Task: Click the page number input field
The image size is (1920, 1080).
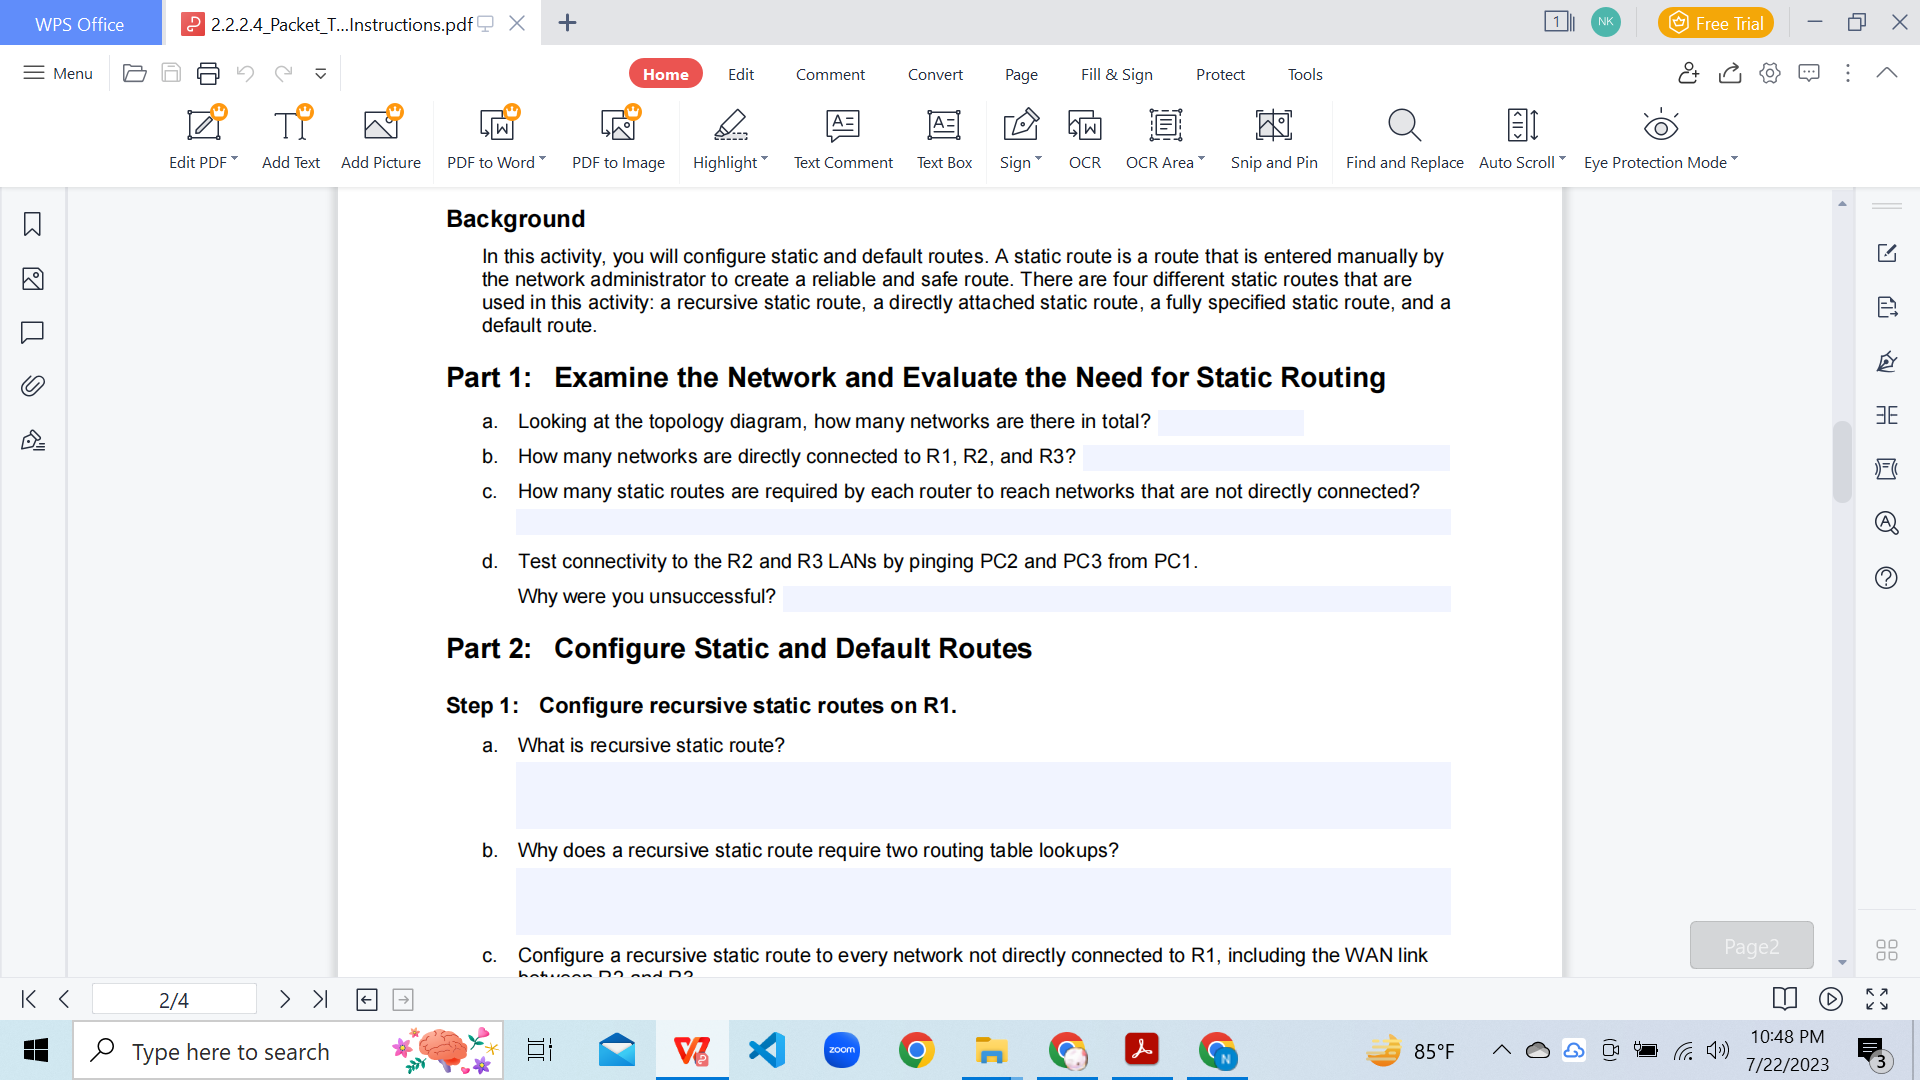Action: (174, 999)
